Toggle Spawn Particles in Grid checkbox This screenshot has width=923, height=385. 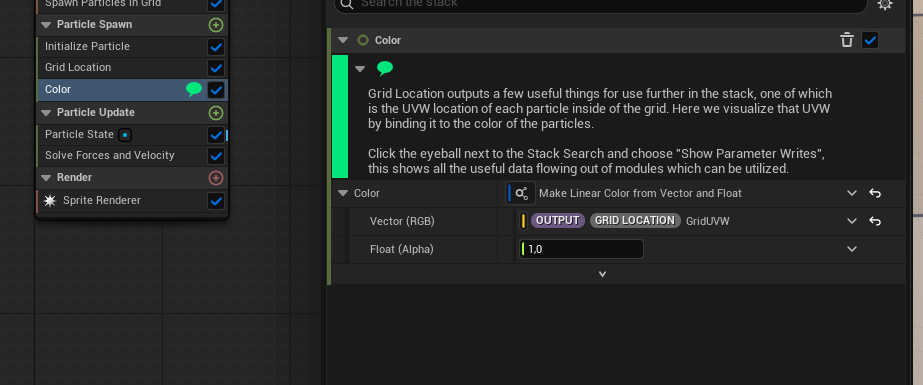pyautogui.click(x=216, y=4)
